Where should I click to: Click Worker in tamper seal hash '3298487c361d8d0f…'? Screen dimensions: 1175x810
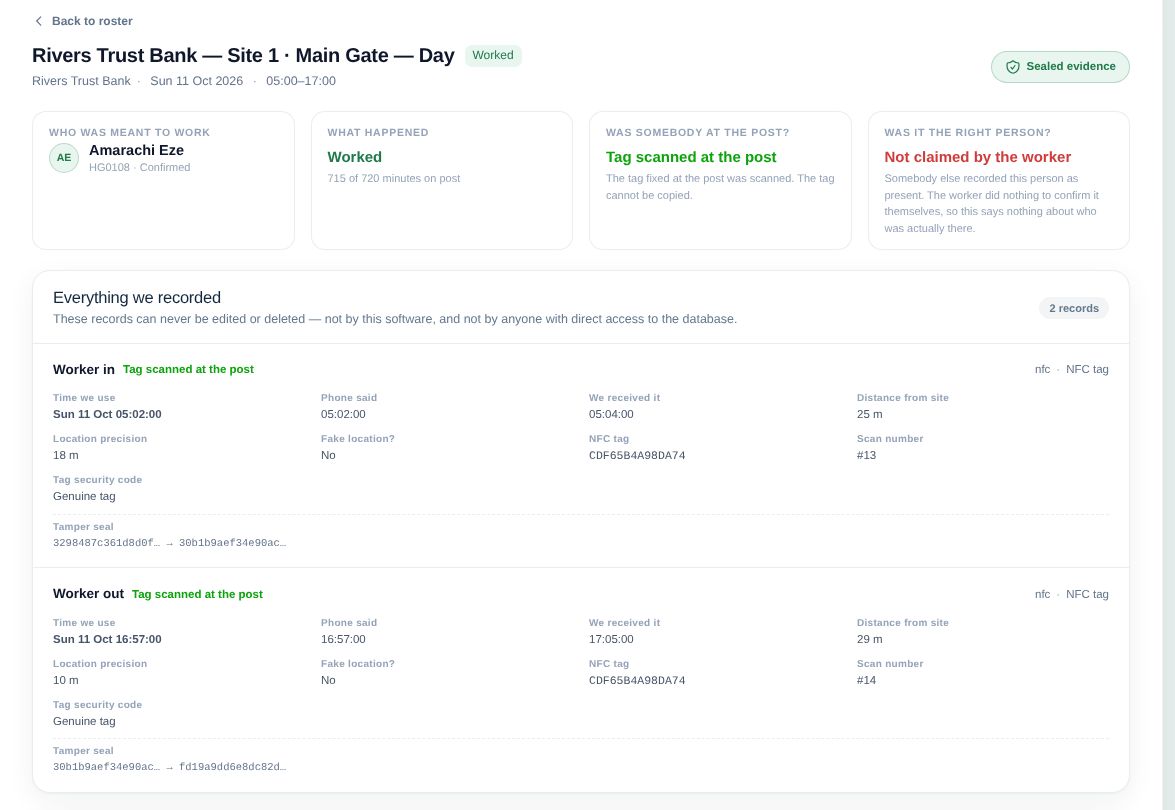coord(106,542)
